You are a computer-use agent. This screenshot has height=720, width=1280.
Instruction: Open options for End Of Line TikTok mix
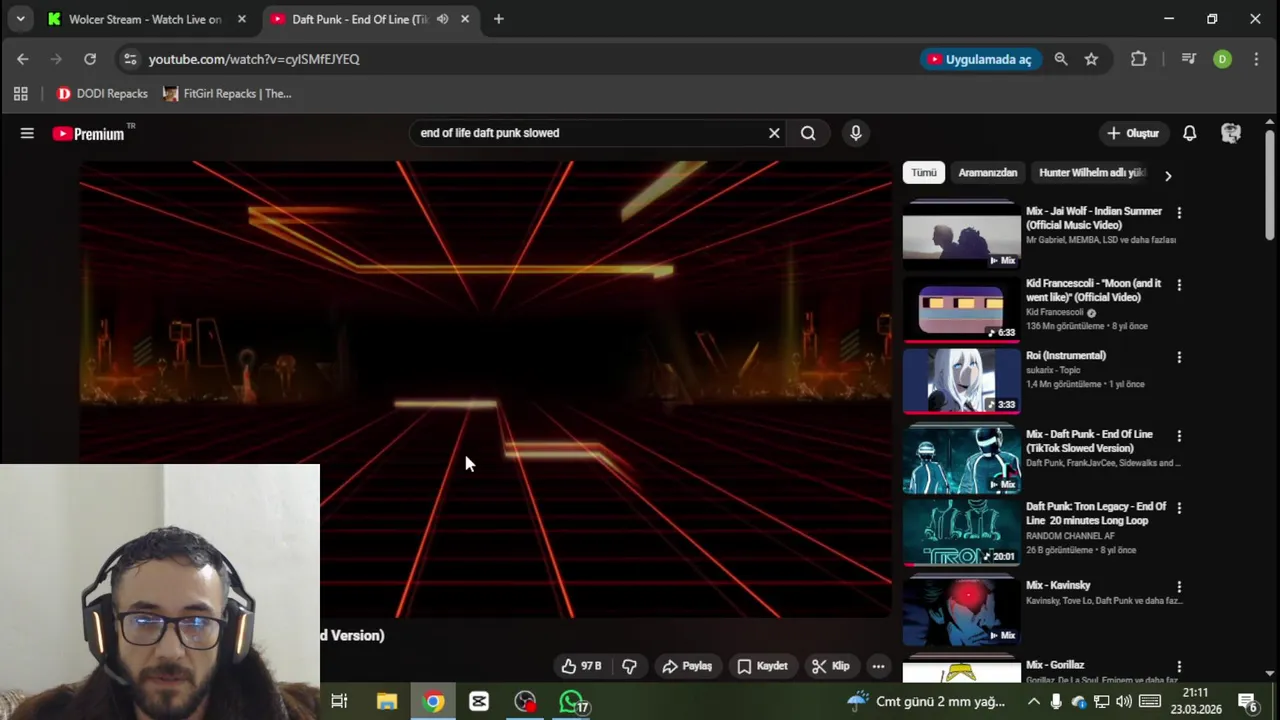coord(1179,436)
